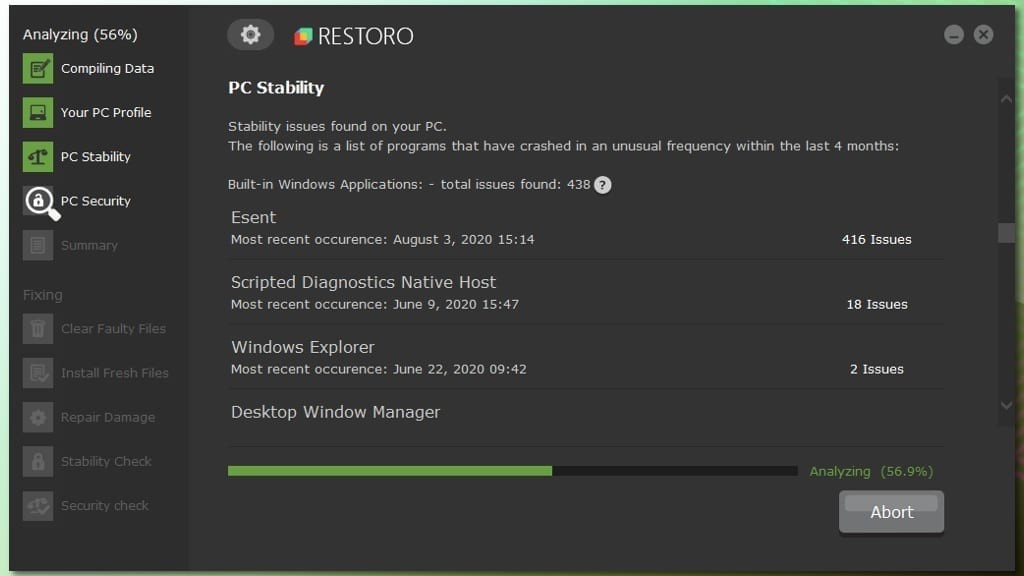Select the Your PC Profile icon
Viewport: 1024px width, 576px height.
pos(38,112)
